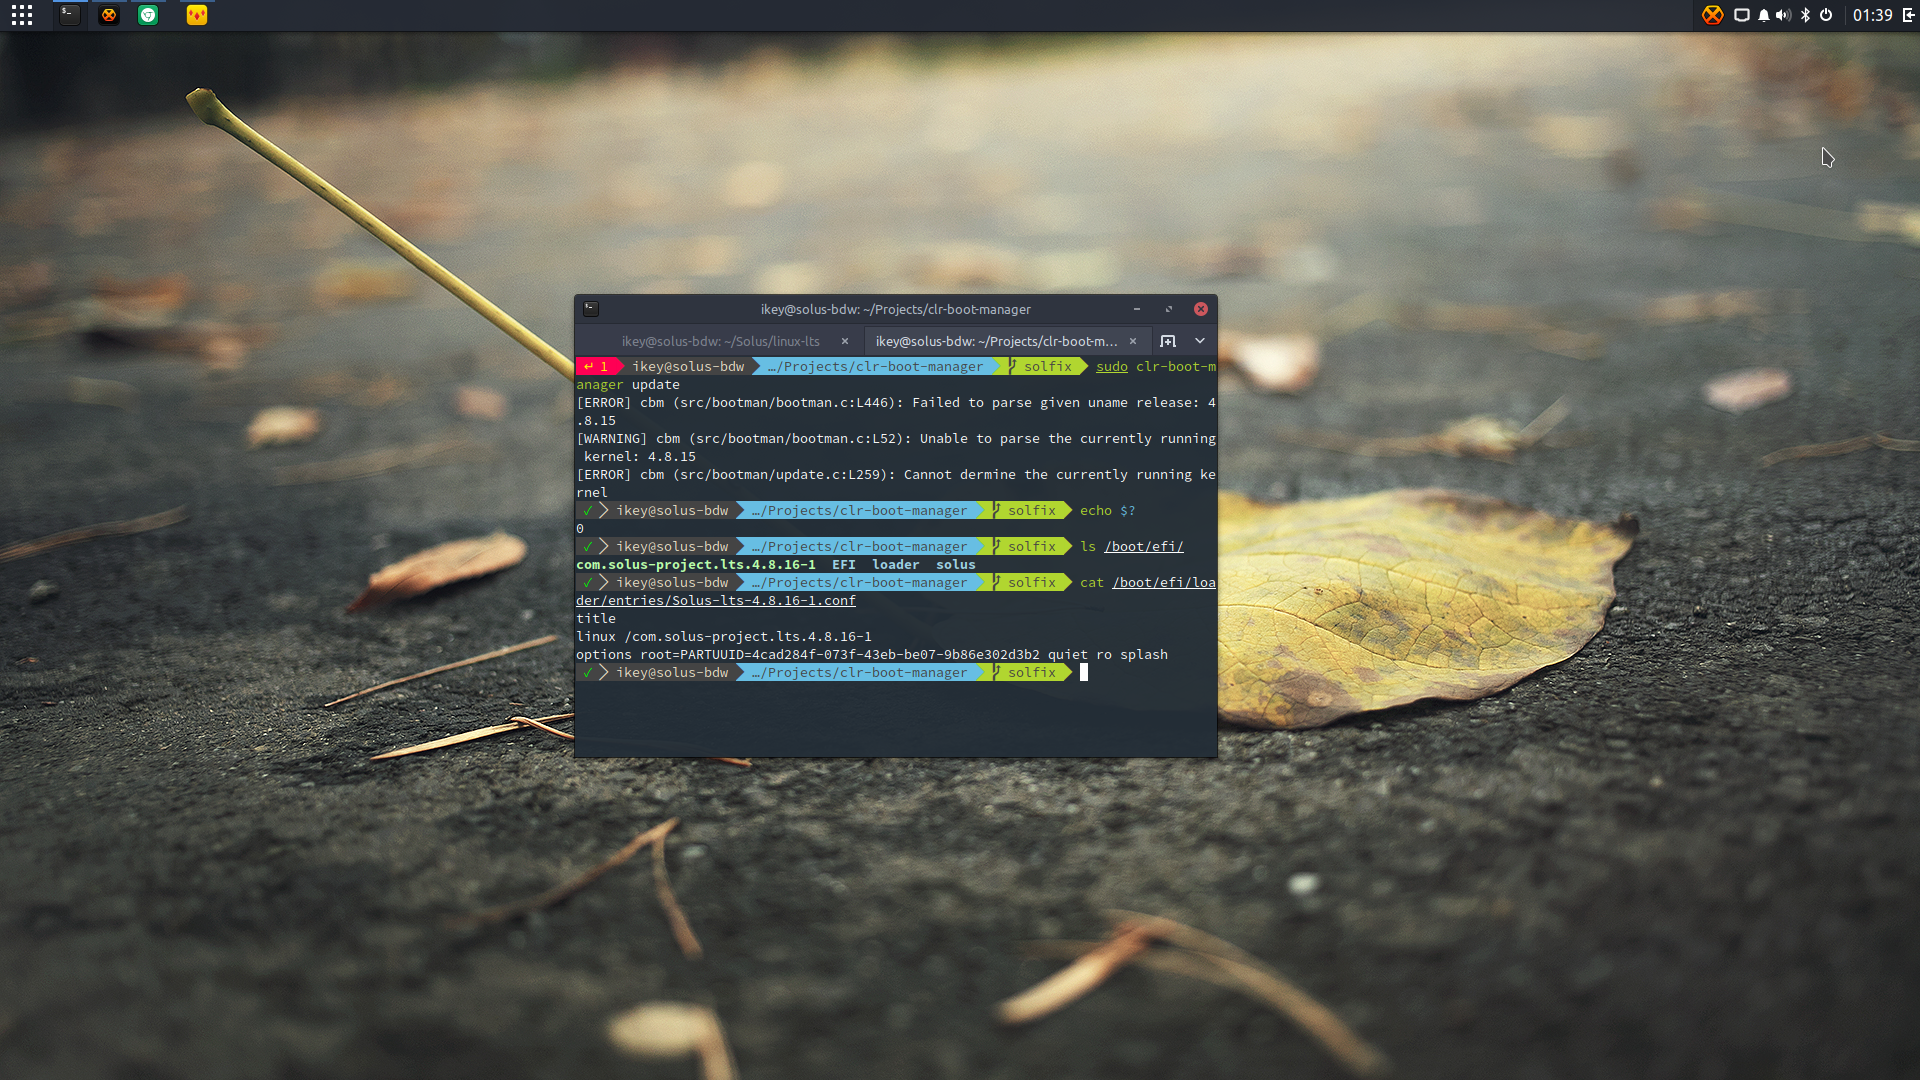Click the terminal cursor at the last prompt
The height and width of the screenshot is (1080, 1920).
(1084, 673)
